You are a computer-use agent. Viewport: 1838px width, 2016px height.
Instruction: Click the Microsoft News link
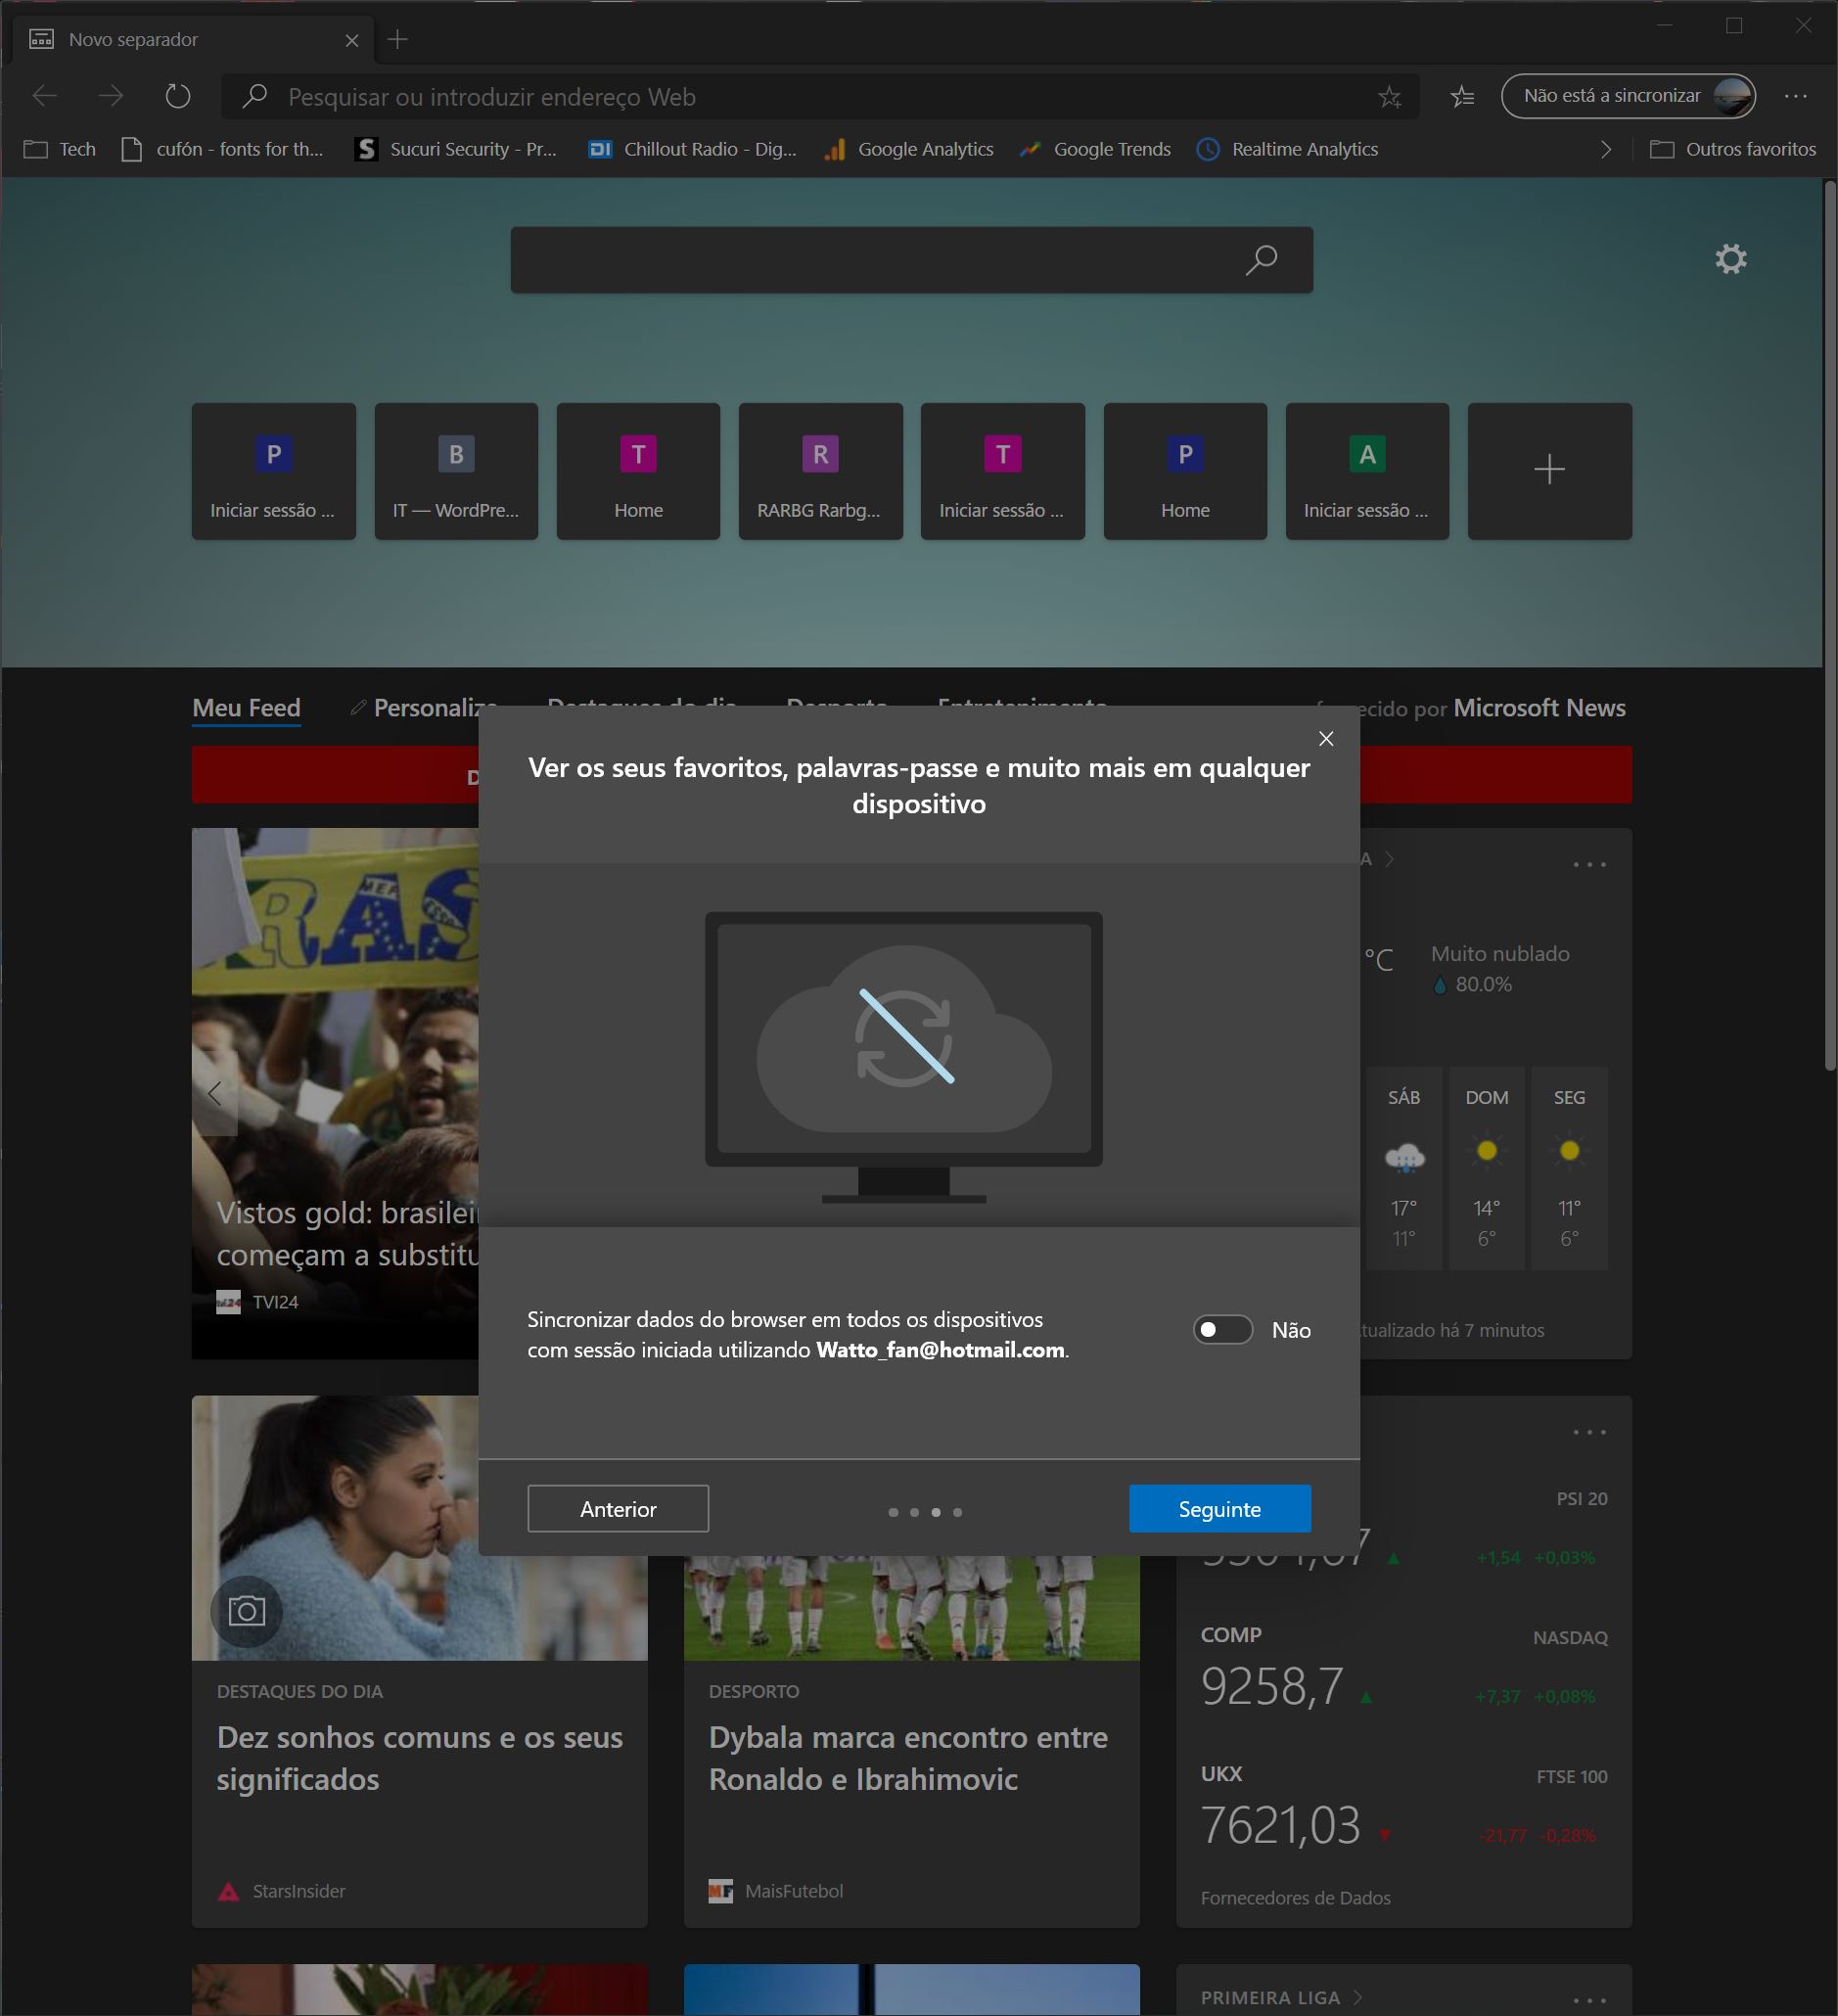point(1539,708)
